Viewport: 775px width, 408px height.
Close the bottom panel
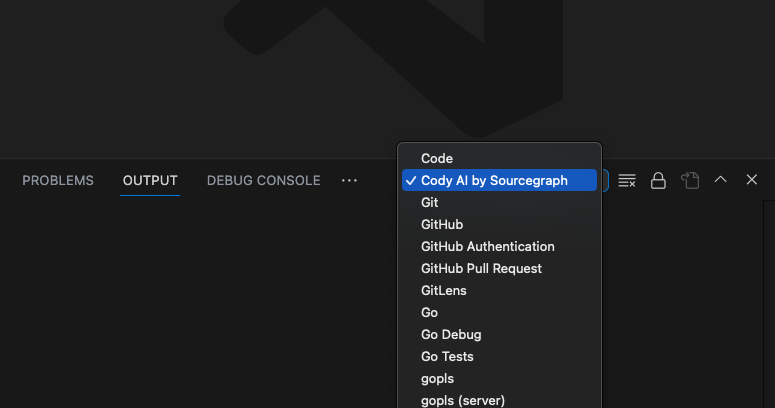(752, 180)
